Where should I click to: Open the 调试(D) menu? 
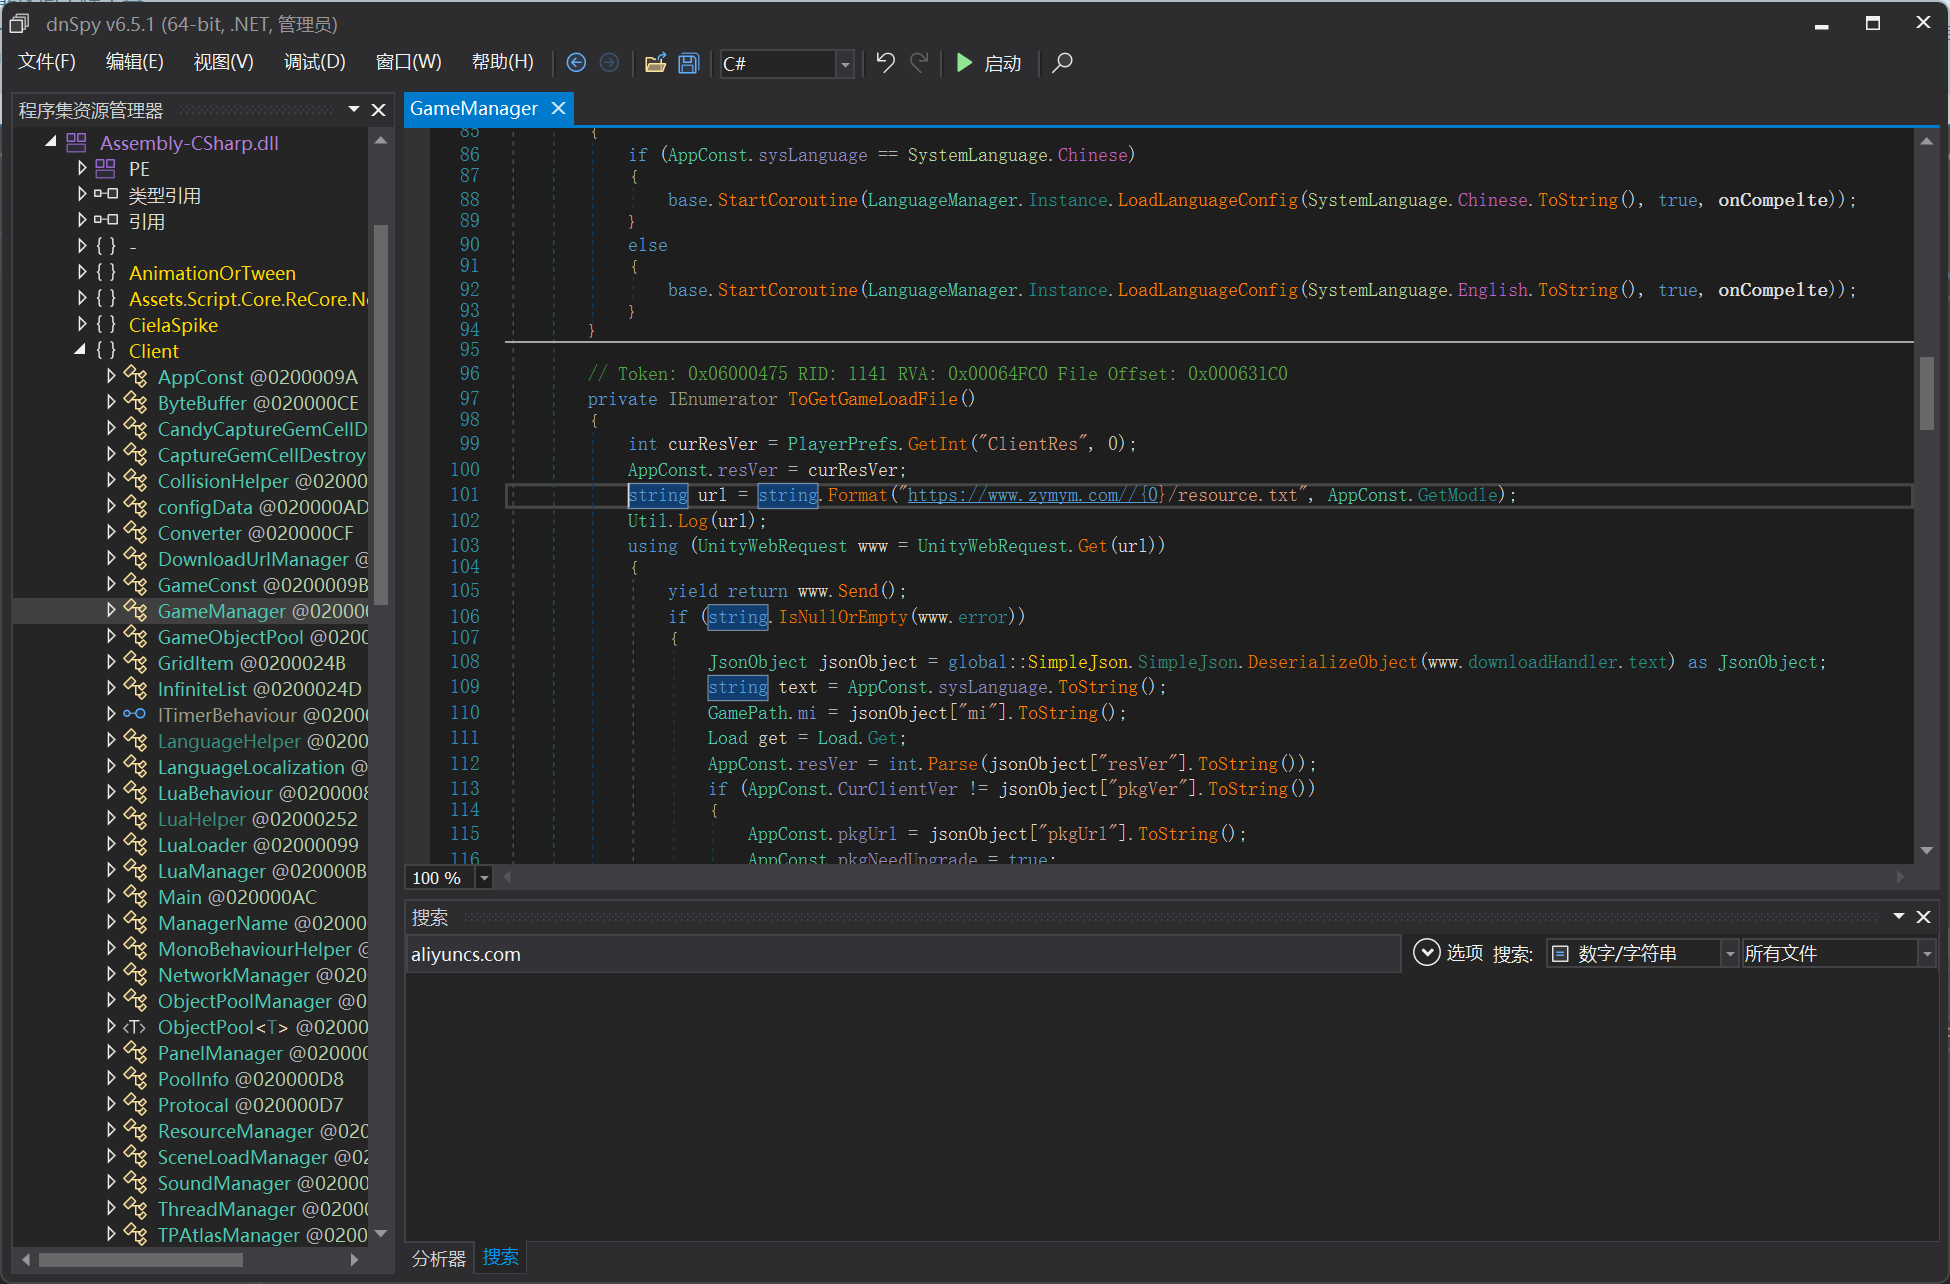pos(314,62)
